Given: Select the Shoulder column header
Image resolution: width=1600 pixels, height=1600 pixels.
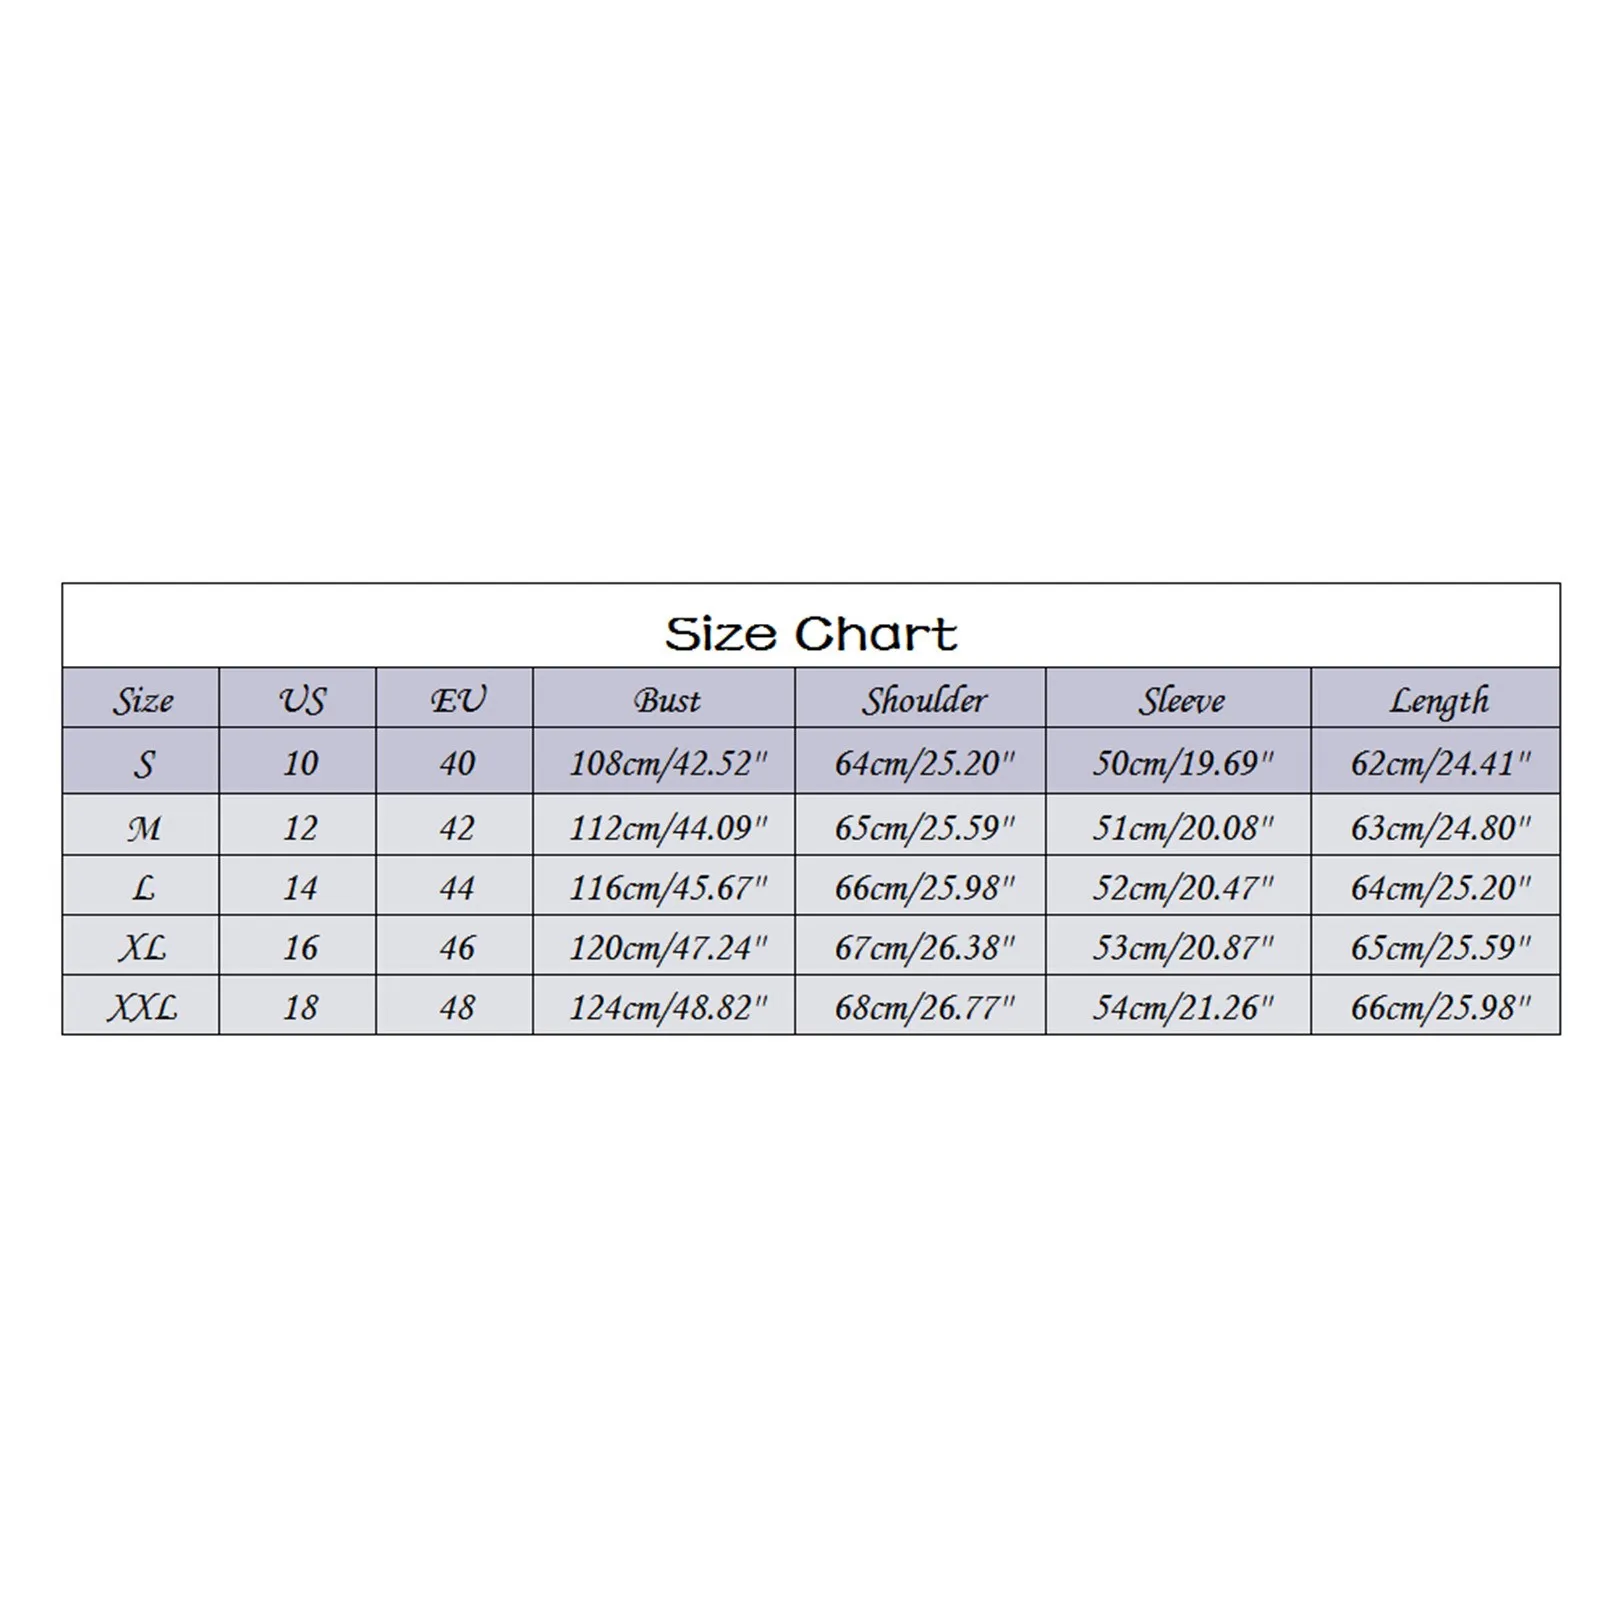Looking at the screenshot, I should point(924,700).
